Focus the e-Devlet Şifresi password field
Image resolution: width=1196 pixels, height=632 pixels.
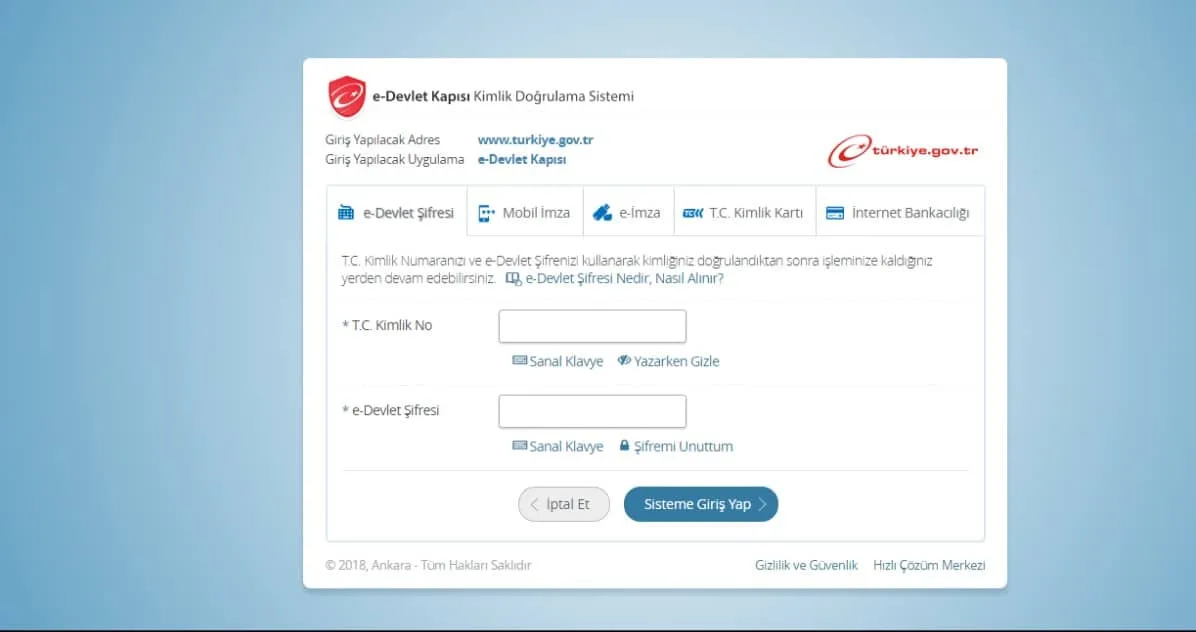pos(593,412)
